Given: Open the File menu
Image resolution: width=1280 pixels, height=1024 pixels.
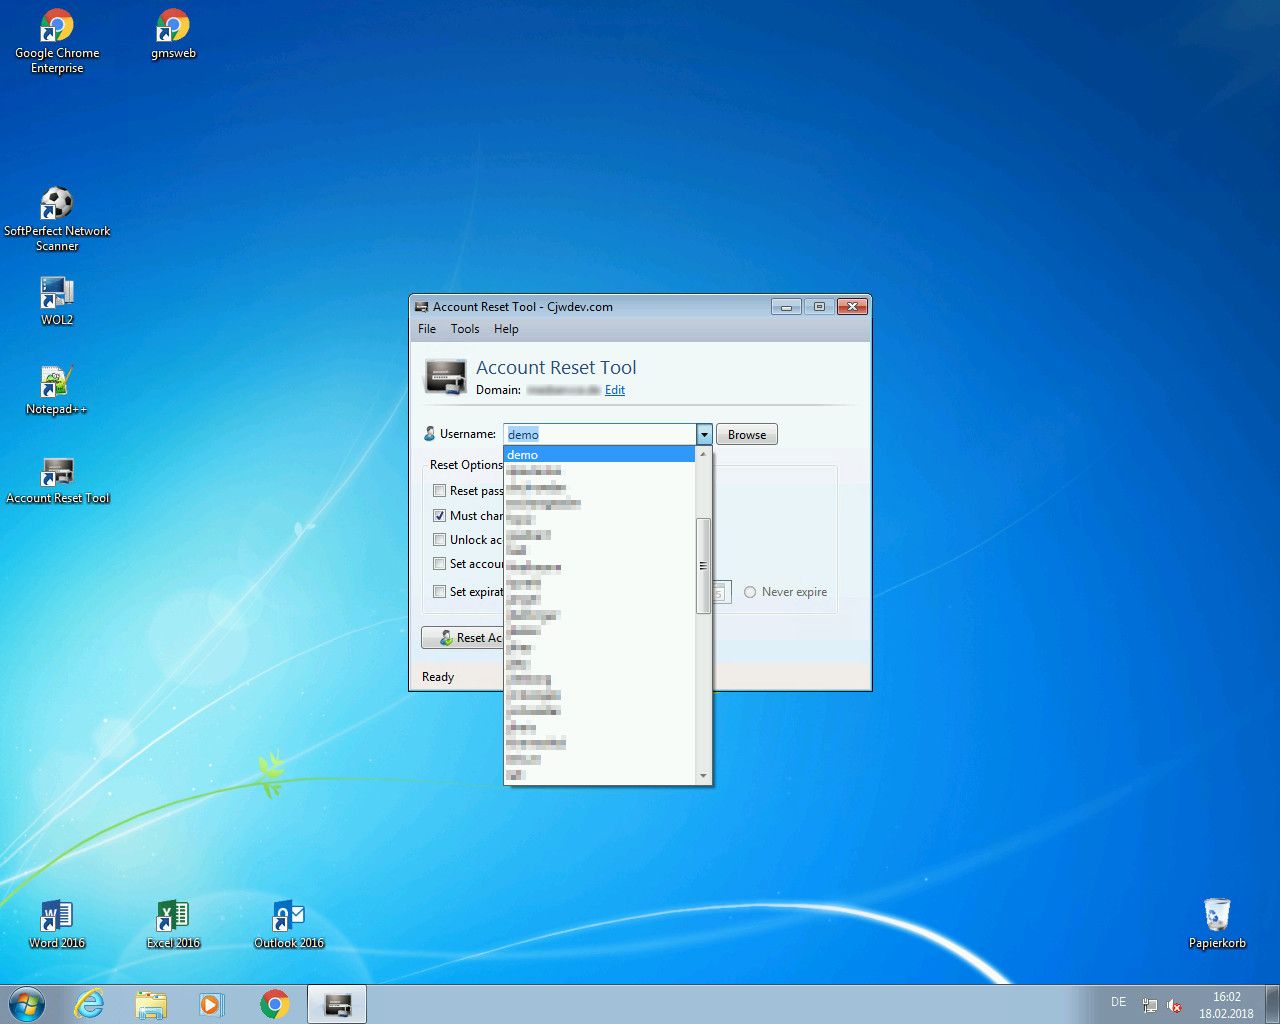Looking at the screenshot, I should tap(427, 329).
